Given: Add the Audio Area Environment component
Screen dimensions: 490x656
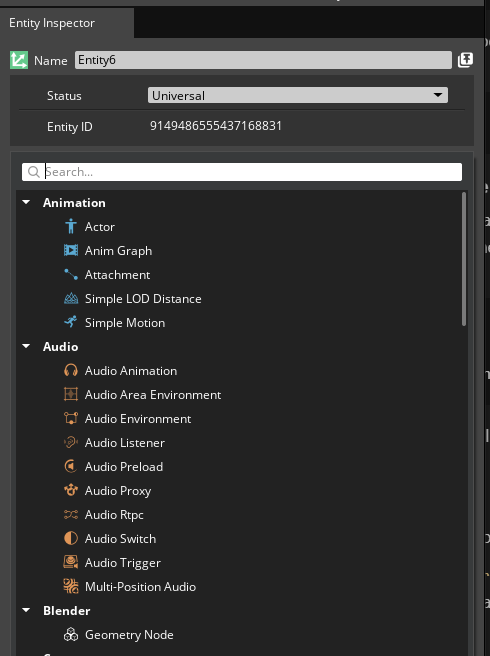Looking at the screenshot, I should pyautogui.click(x=153, y=395).
